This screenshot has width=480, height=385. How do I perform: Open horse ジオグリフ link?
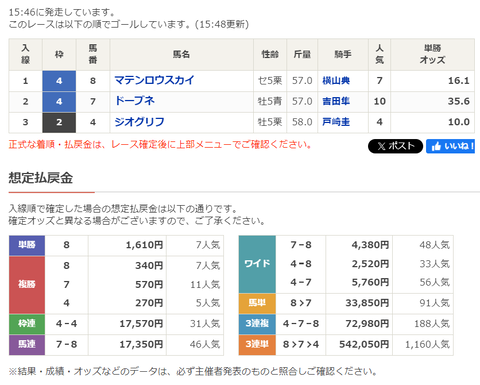click(139, 122)
